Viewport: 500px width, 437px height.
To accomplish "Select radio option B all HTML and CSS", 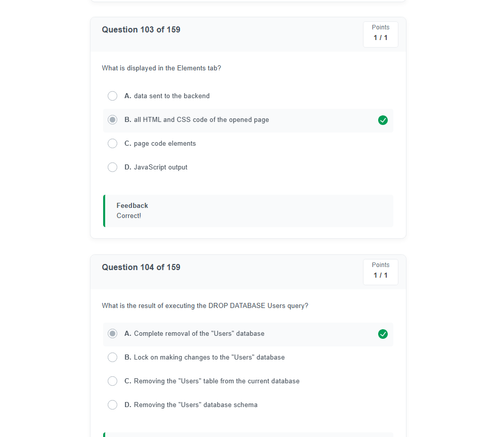I will [112, 120].
